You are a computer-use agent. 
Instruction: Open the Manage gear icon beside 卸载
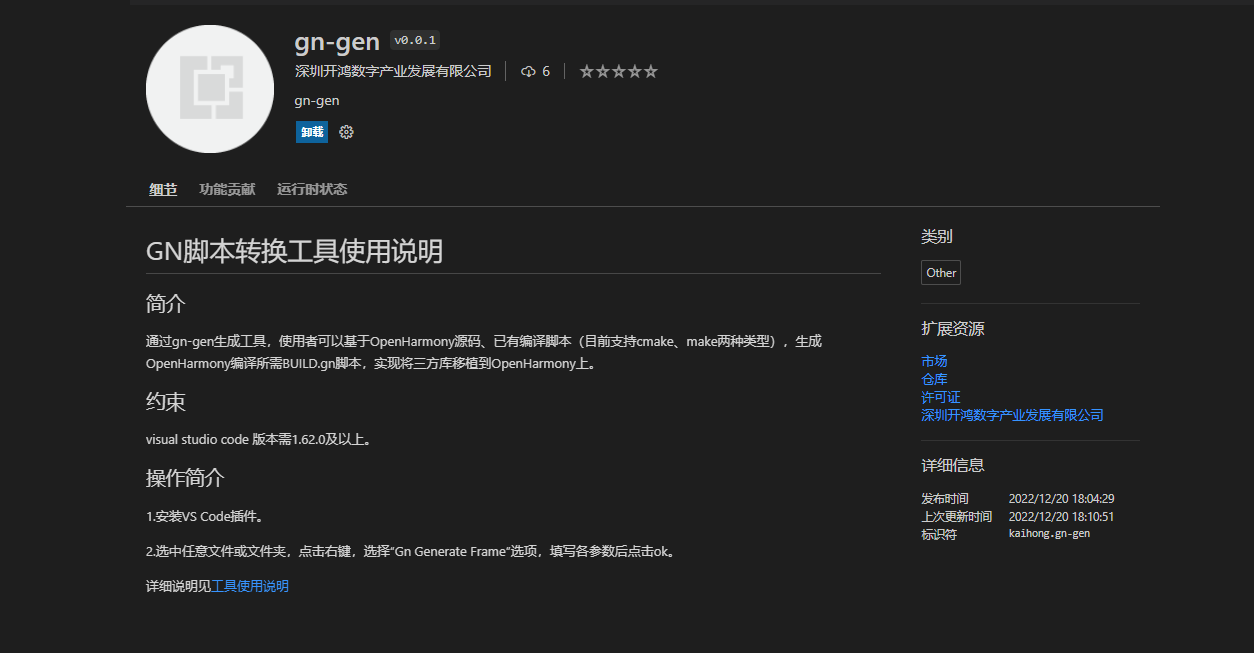coord(346,132)
